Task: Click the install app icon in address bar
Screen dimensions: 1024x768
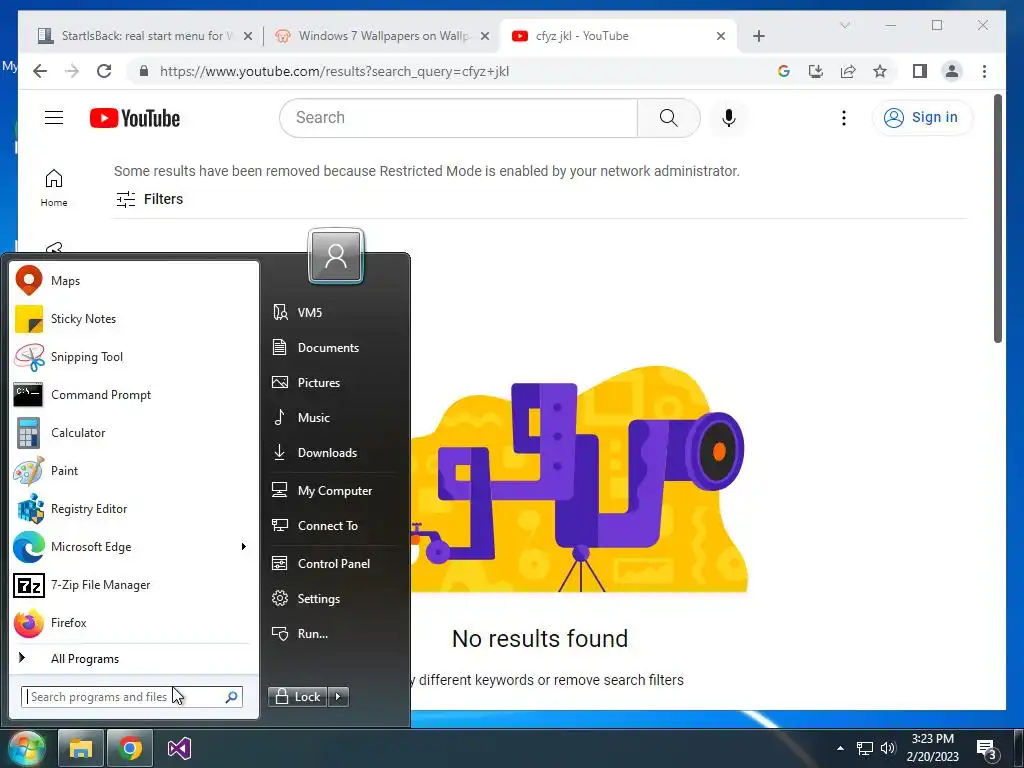Action: 816,71
